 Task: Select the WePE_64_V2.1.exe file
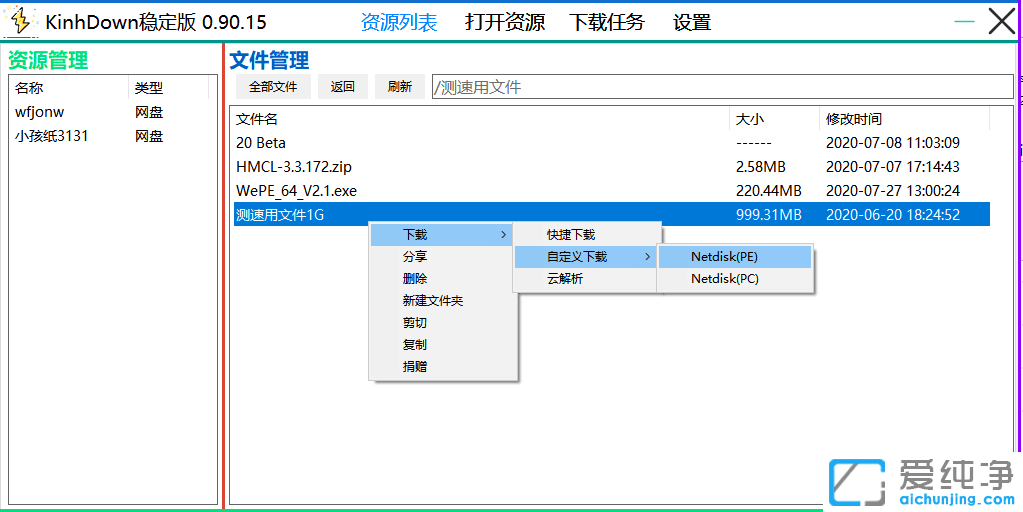[611, 191]
